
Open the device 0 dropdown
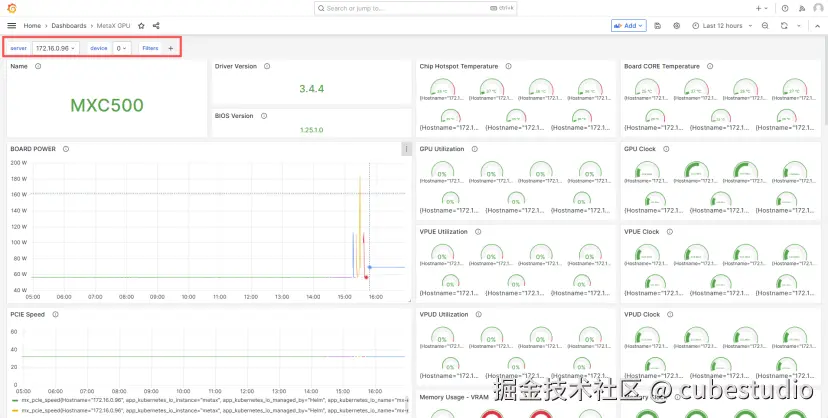click(122, 48)
